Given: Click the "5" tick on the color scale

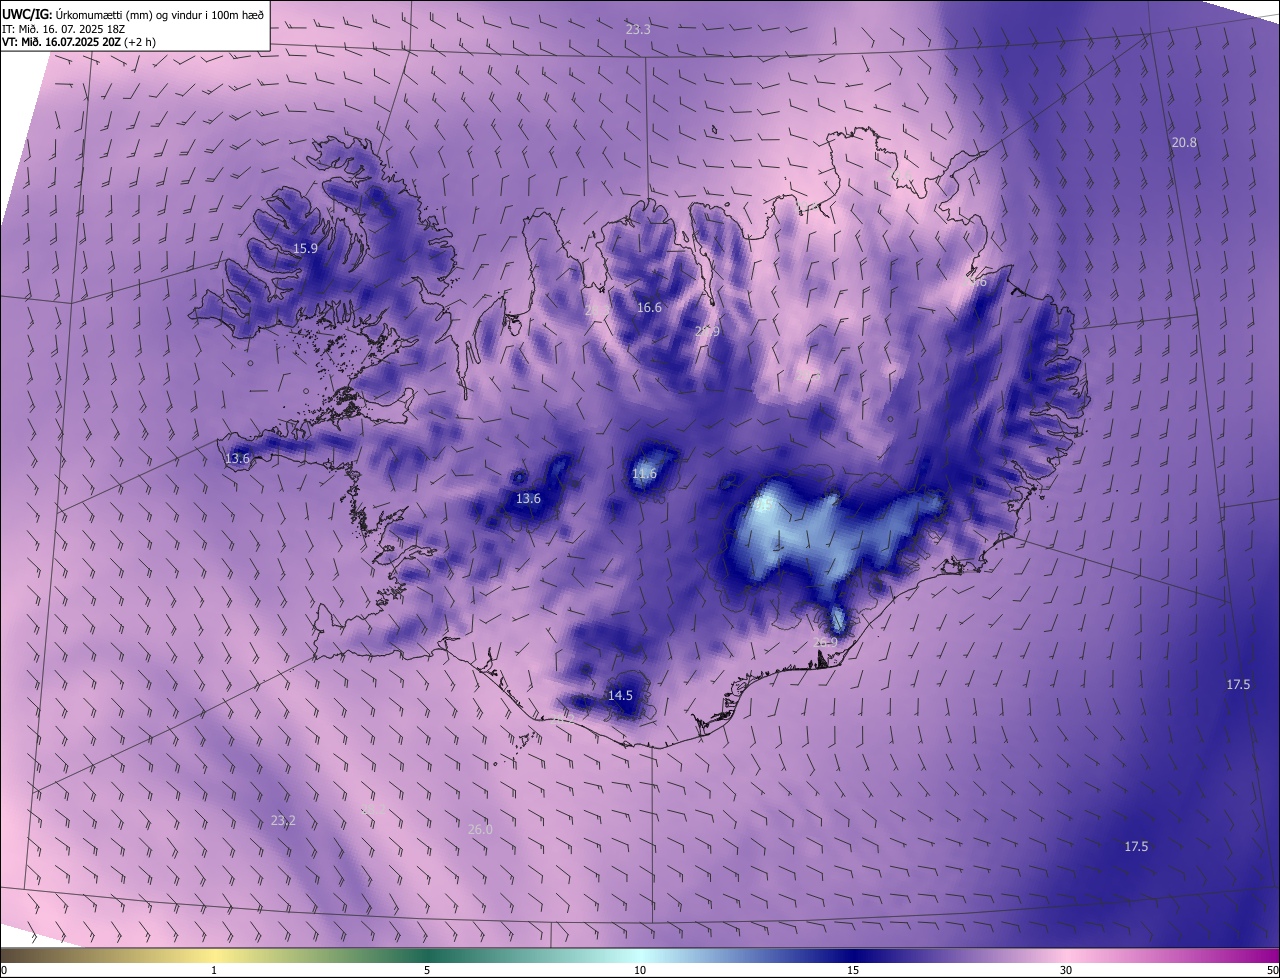Looking at the screenshot, I should [427, 971].
